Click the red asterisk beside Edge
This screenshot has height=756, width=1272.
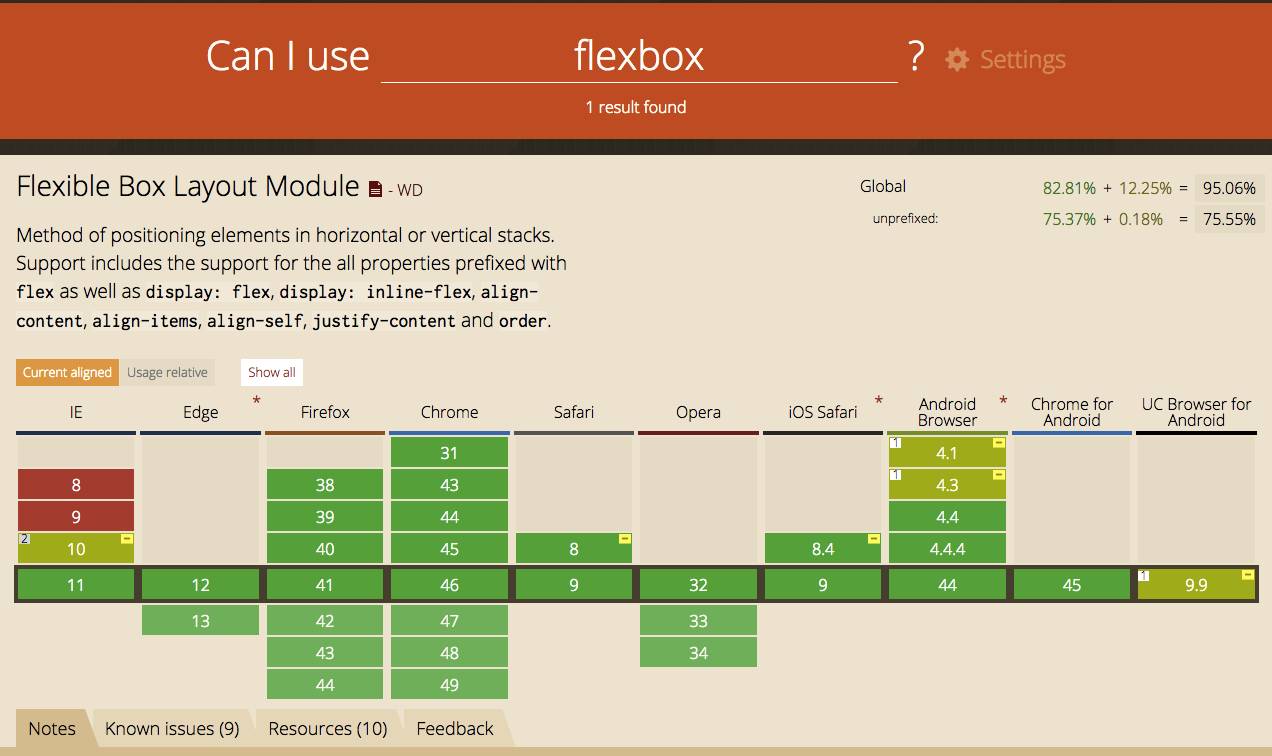(x=256, y=401)
